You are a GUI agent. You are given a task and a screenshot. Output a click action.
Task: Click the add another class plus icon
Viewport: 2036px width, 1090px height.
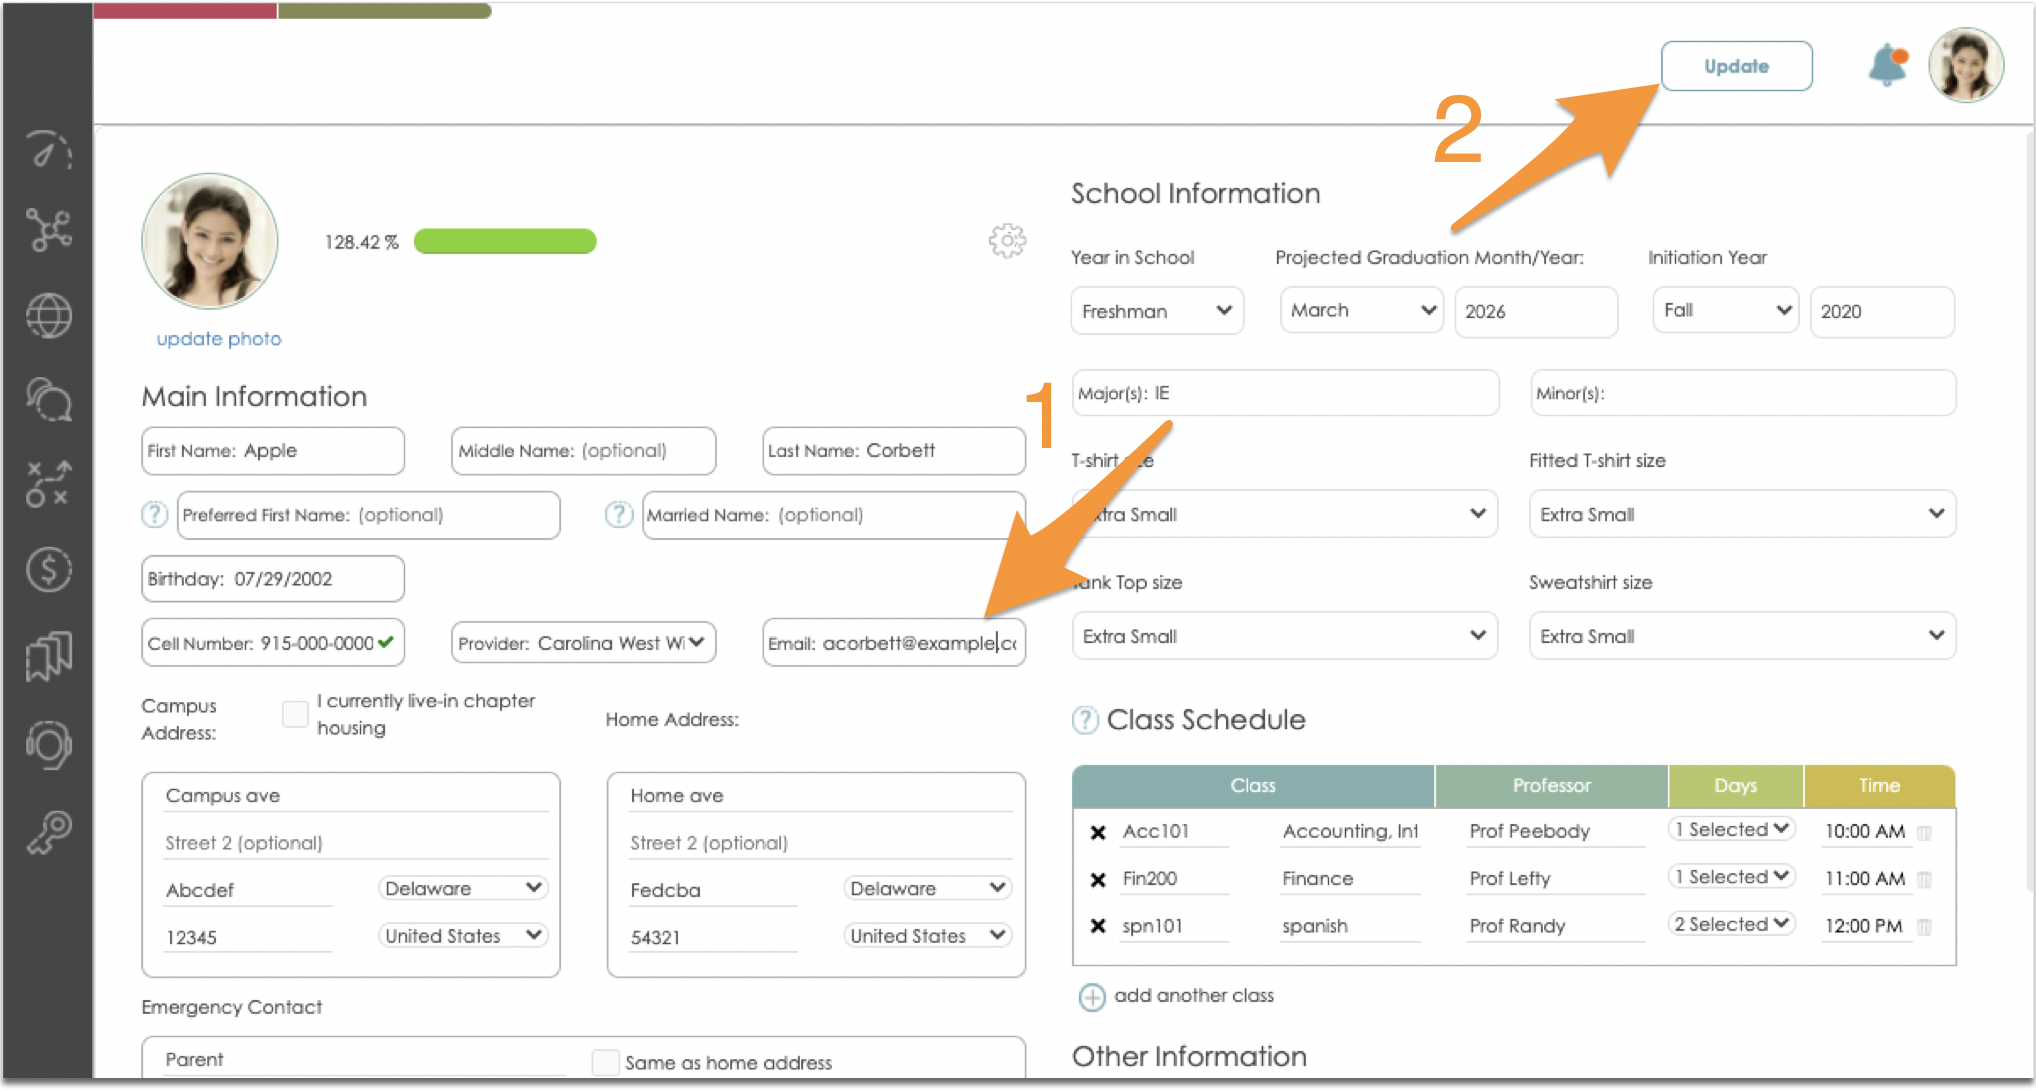(1092, 997)
